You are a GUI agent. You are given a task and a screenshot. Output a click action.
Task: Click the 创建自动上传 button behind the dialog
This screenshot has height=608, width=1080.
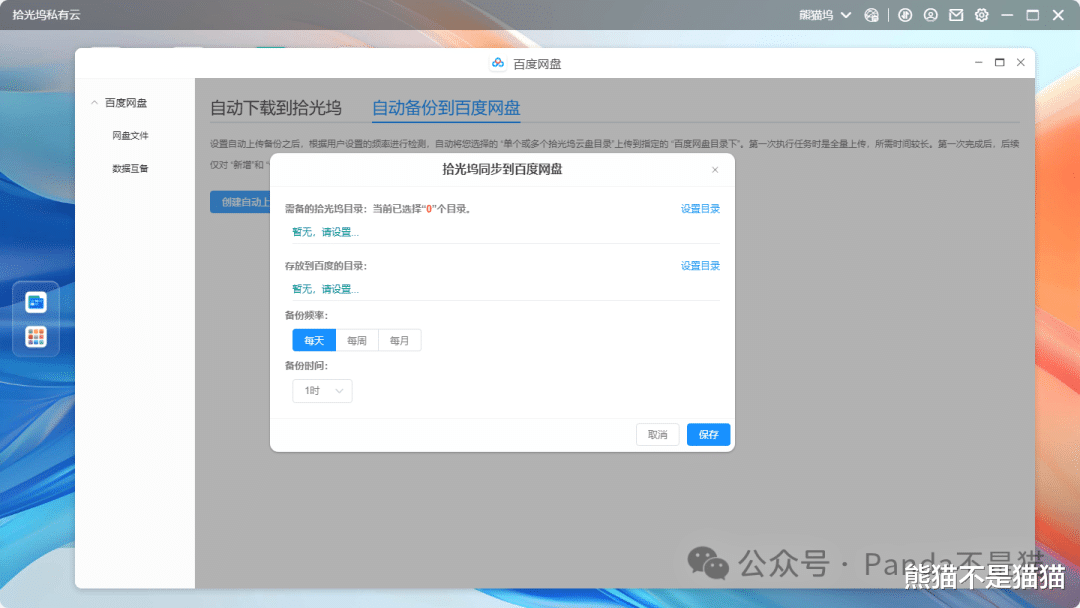click(240, 202)
